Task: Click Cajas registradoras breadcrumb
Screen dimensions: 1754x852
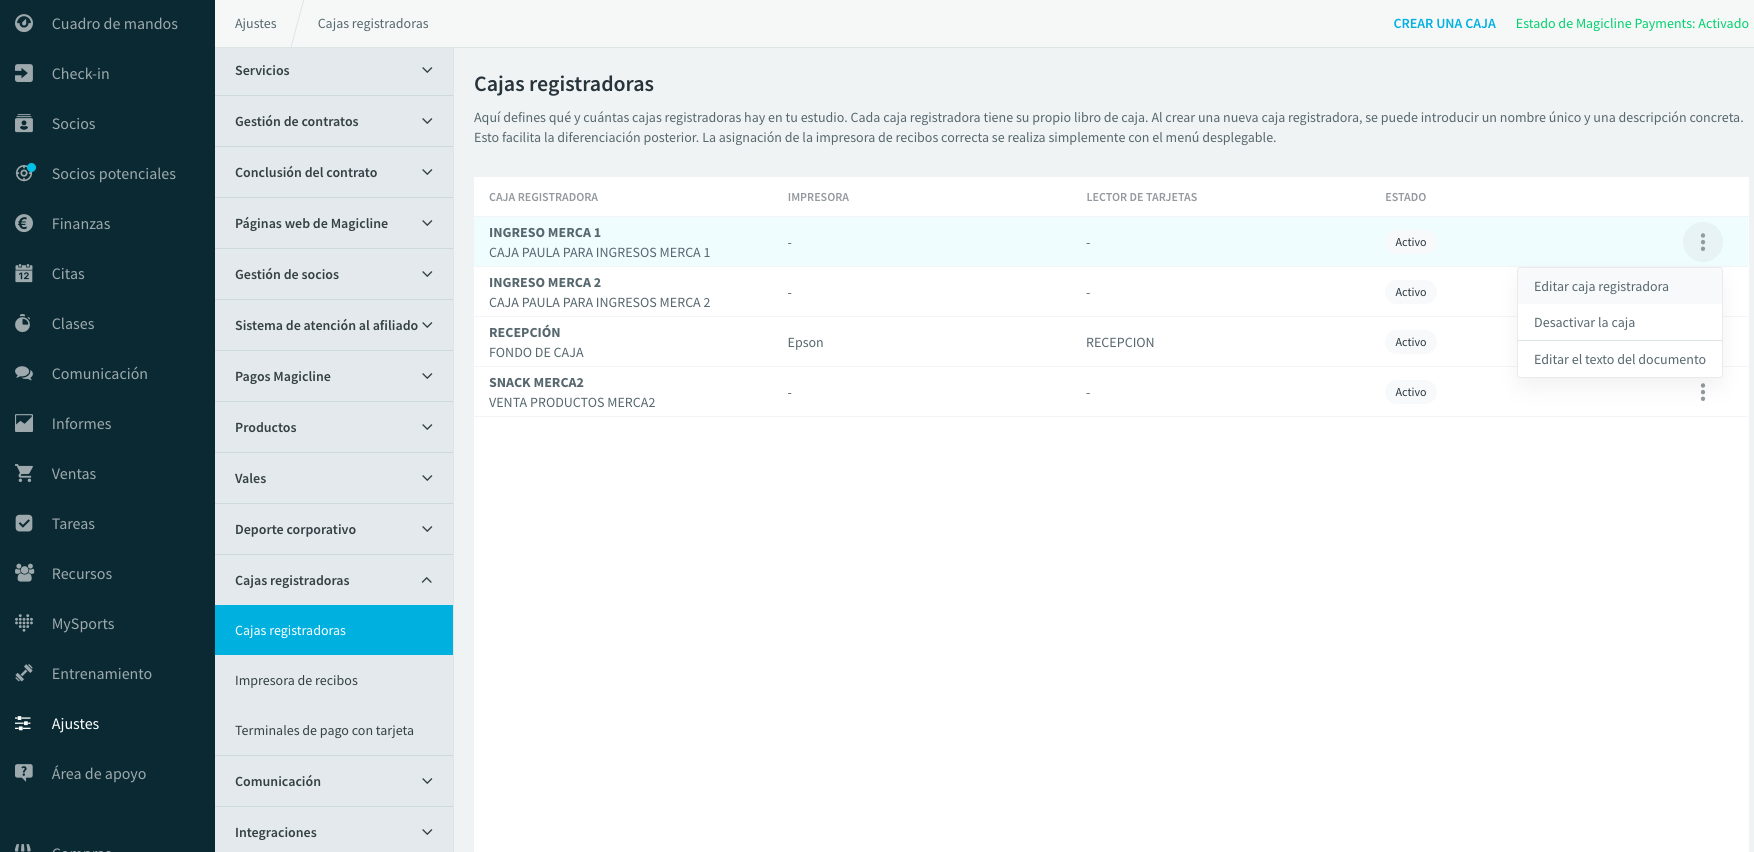Action: (x=373, y=23)
